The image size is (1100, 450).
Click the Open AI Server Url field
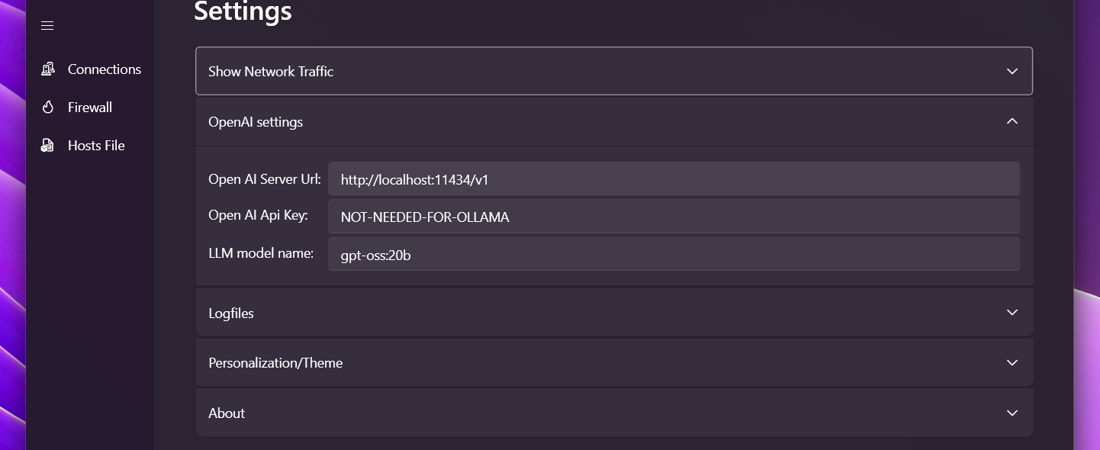tap(673, 180)
